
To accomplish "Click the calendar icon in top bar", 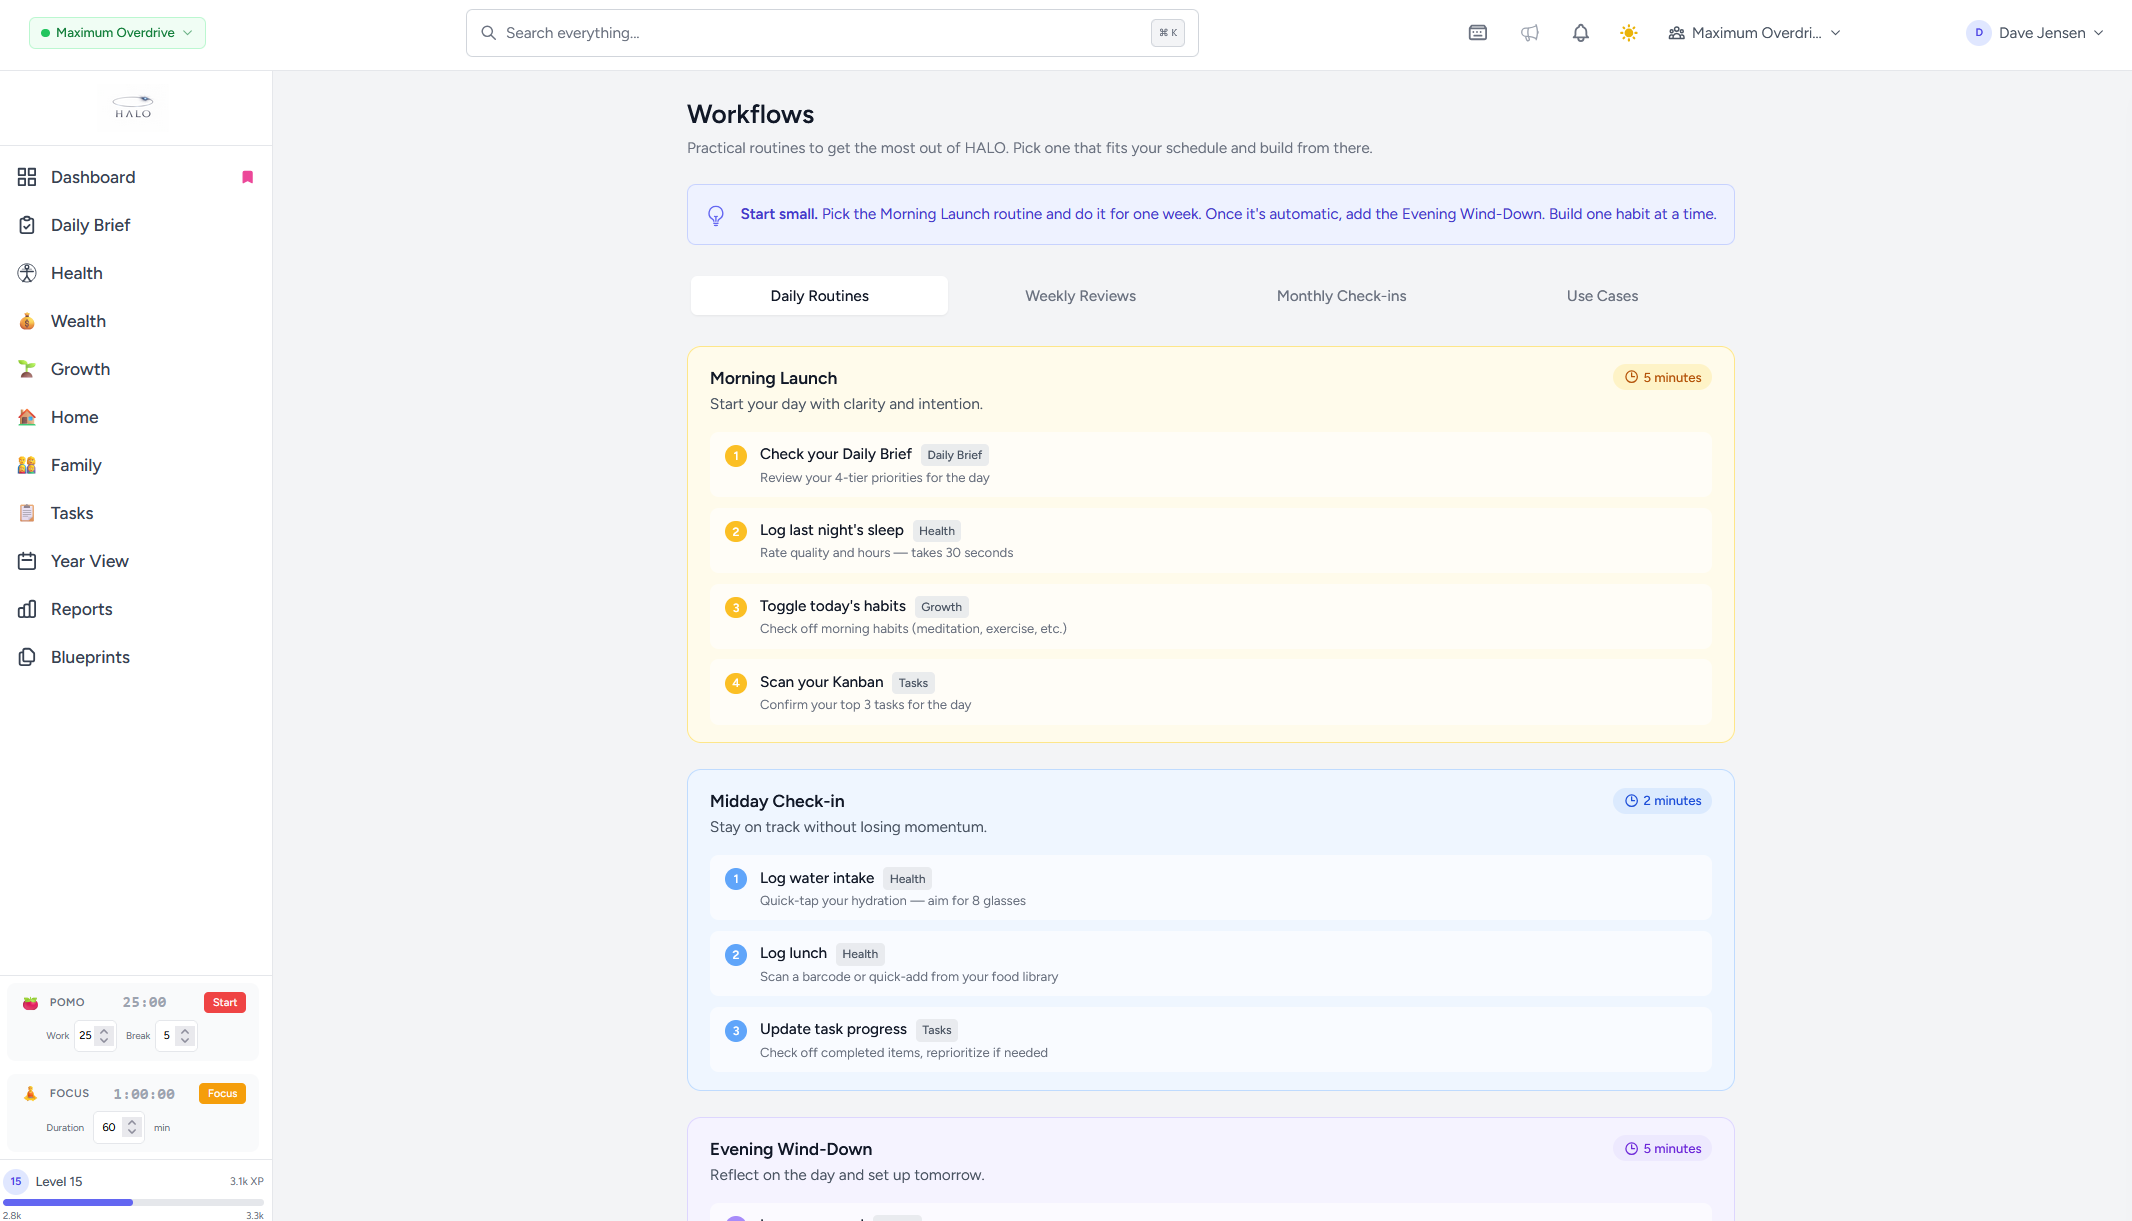I will pos(1477,33).
